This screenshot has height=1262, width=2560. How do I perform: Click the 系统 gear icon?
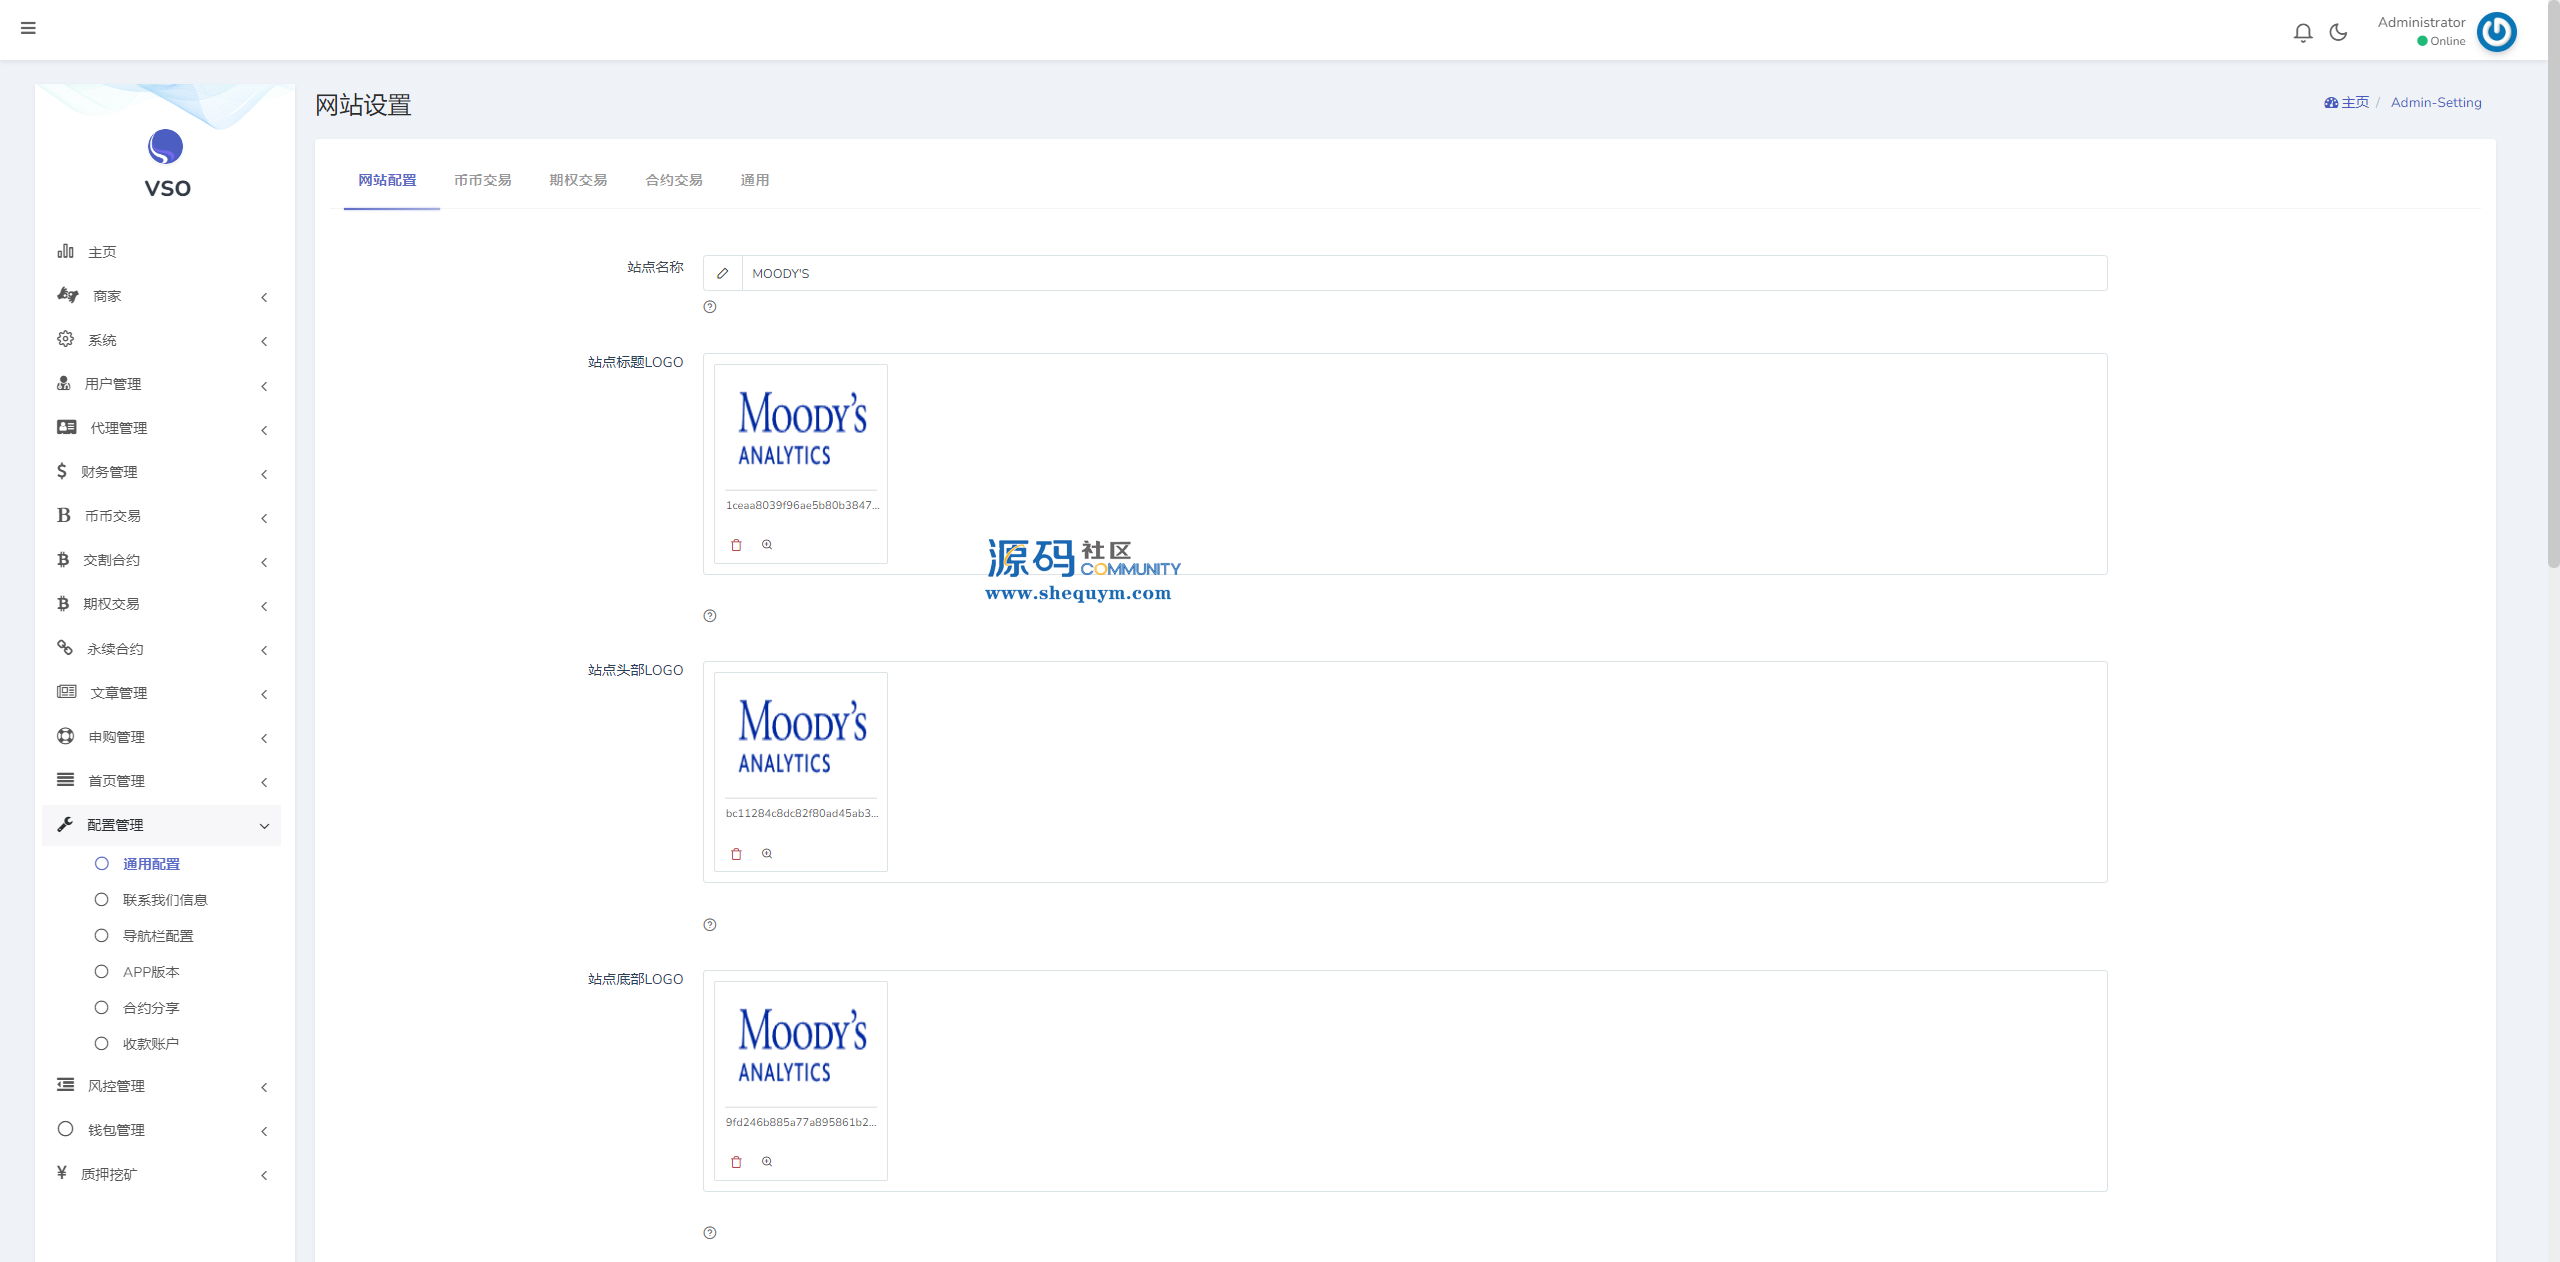pyautogui.click(x=65, y=339)
